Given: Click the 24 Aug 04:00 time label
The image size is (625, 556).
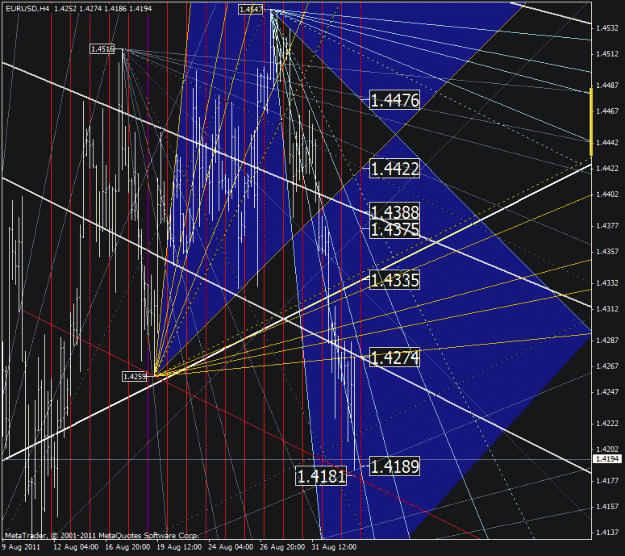Looking at the screenshot, I should pos(230,547).
